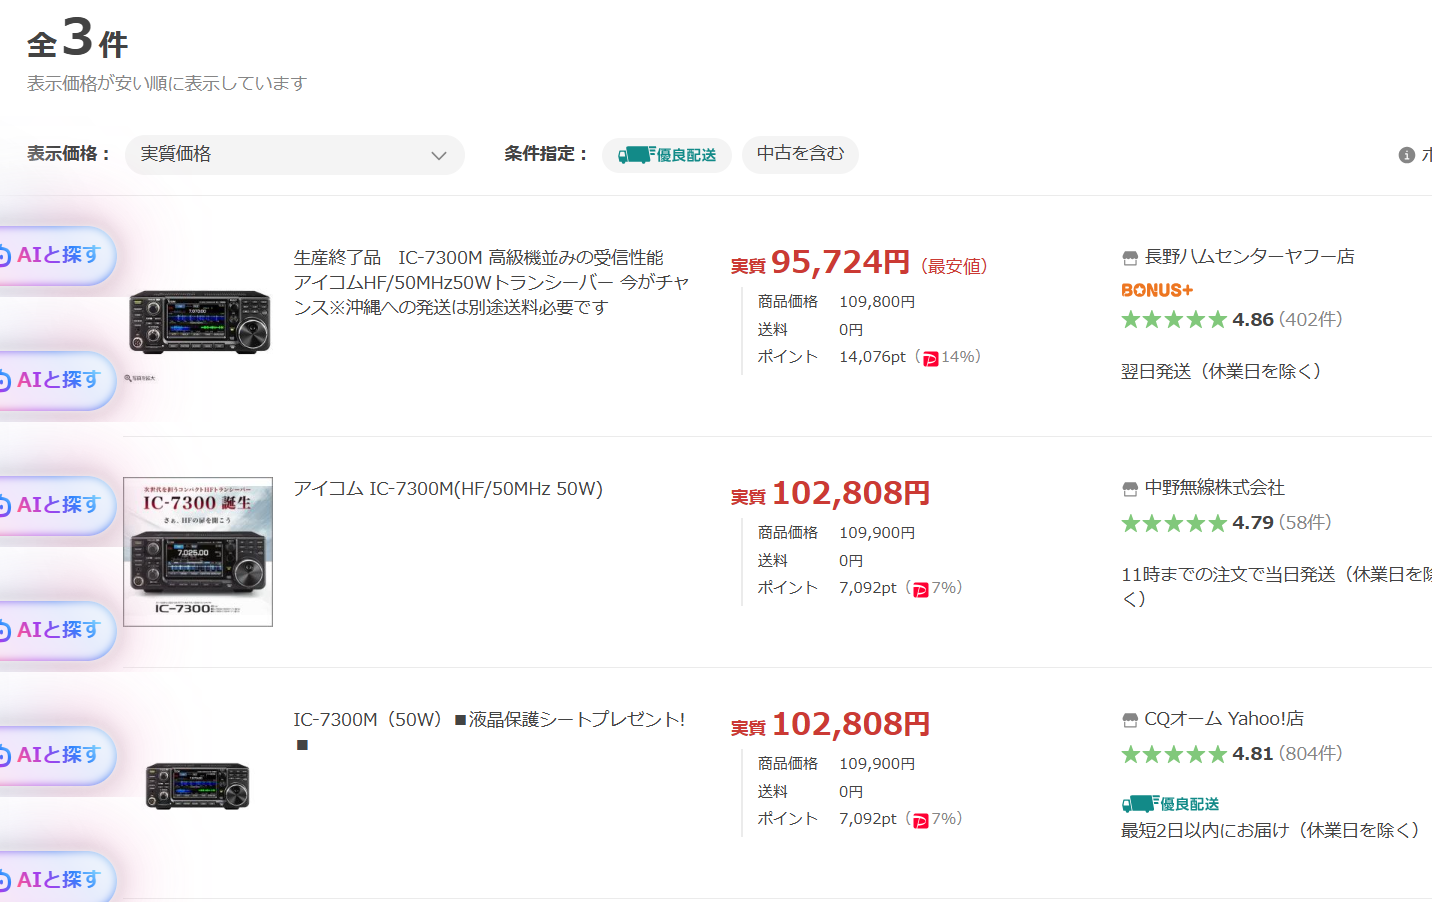The image size is (1432, 902).
Task: Click the PayPay icon next to 14%
Action: [x=930, y=358]
